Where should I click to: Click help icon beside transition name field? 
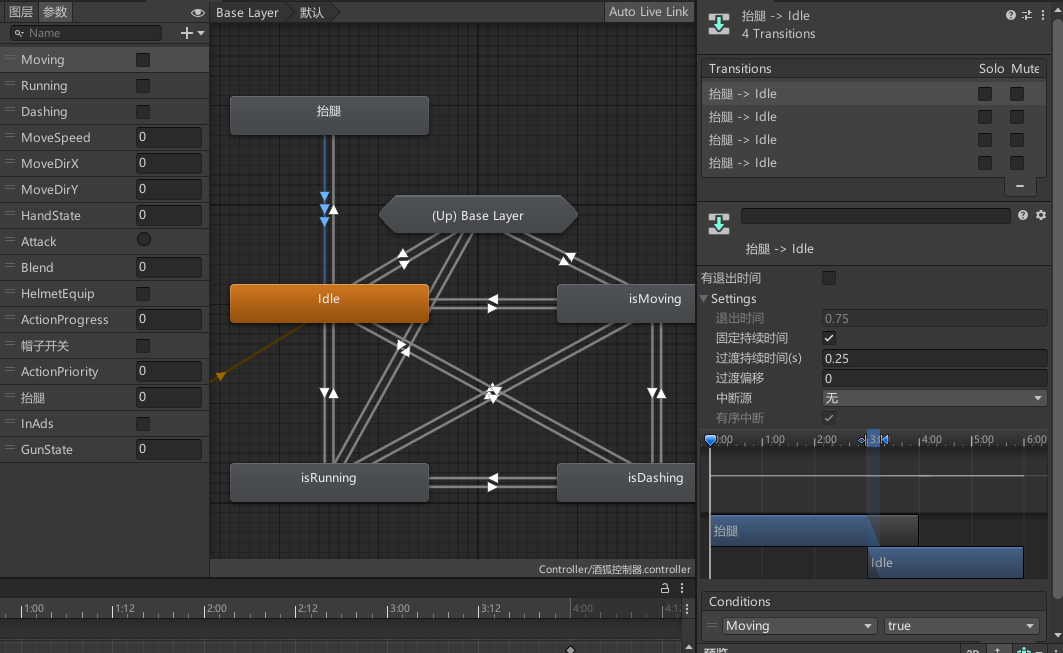click(1023, 215)
